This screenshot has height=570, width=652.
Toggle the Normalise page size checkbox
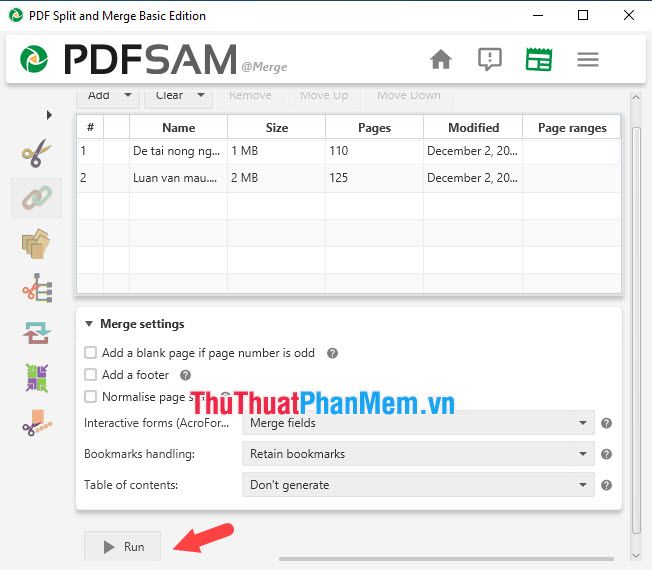tap(90, 397)
